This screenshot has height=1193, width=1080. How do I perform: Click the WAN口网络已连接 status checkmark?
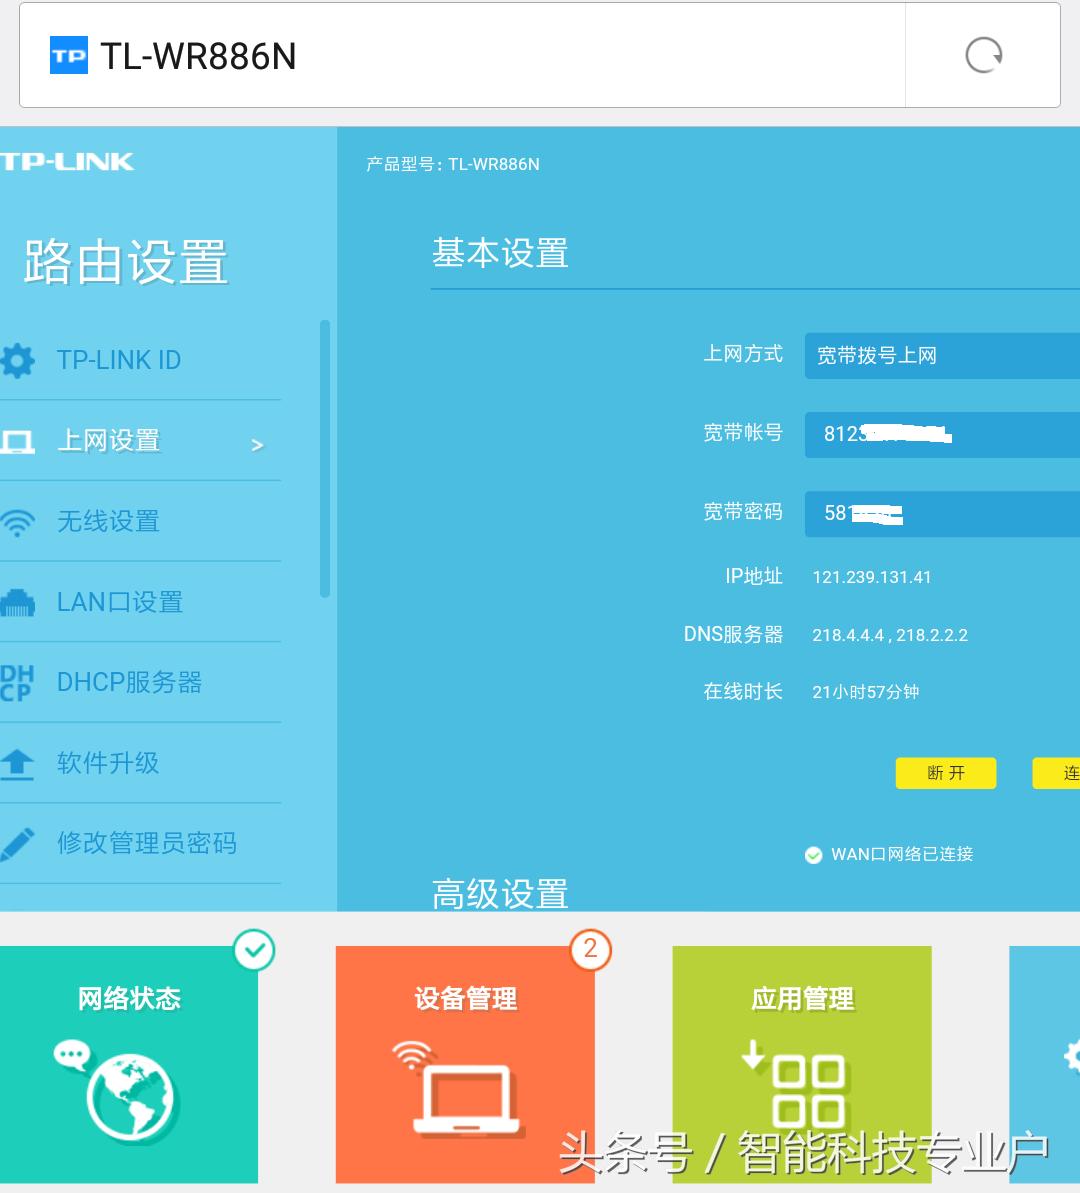coord(813,855)
